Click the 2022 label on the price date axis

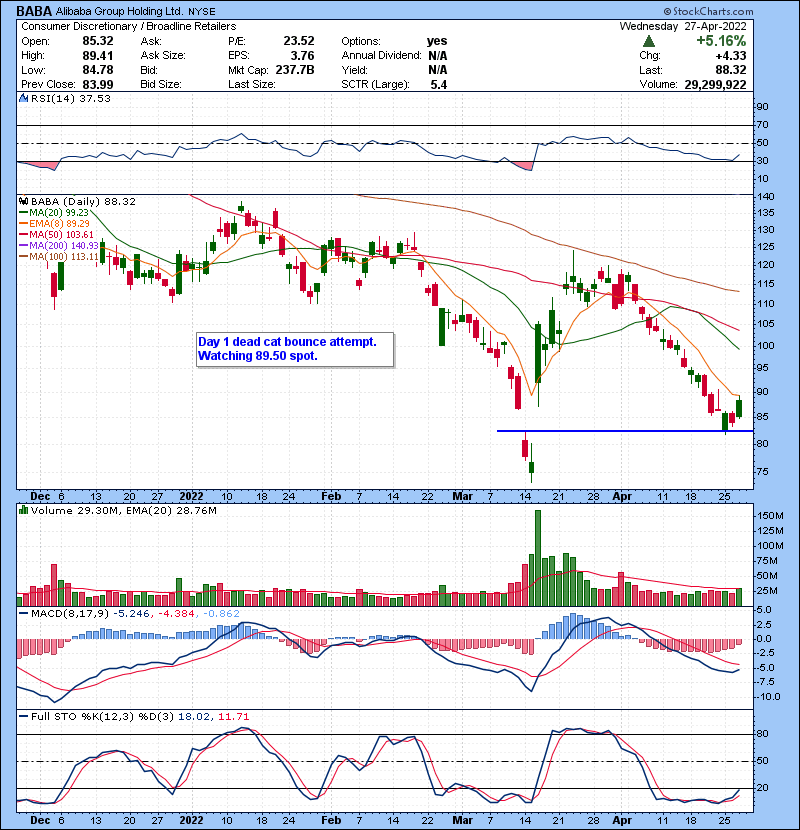point(191,497)
